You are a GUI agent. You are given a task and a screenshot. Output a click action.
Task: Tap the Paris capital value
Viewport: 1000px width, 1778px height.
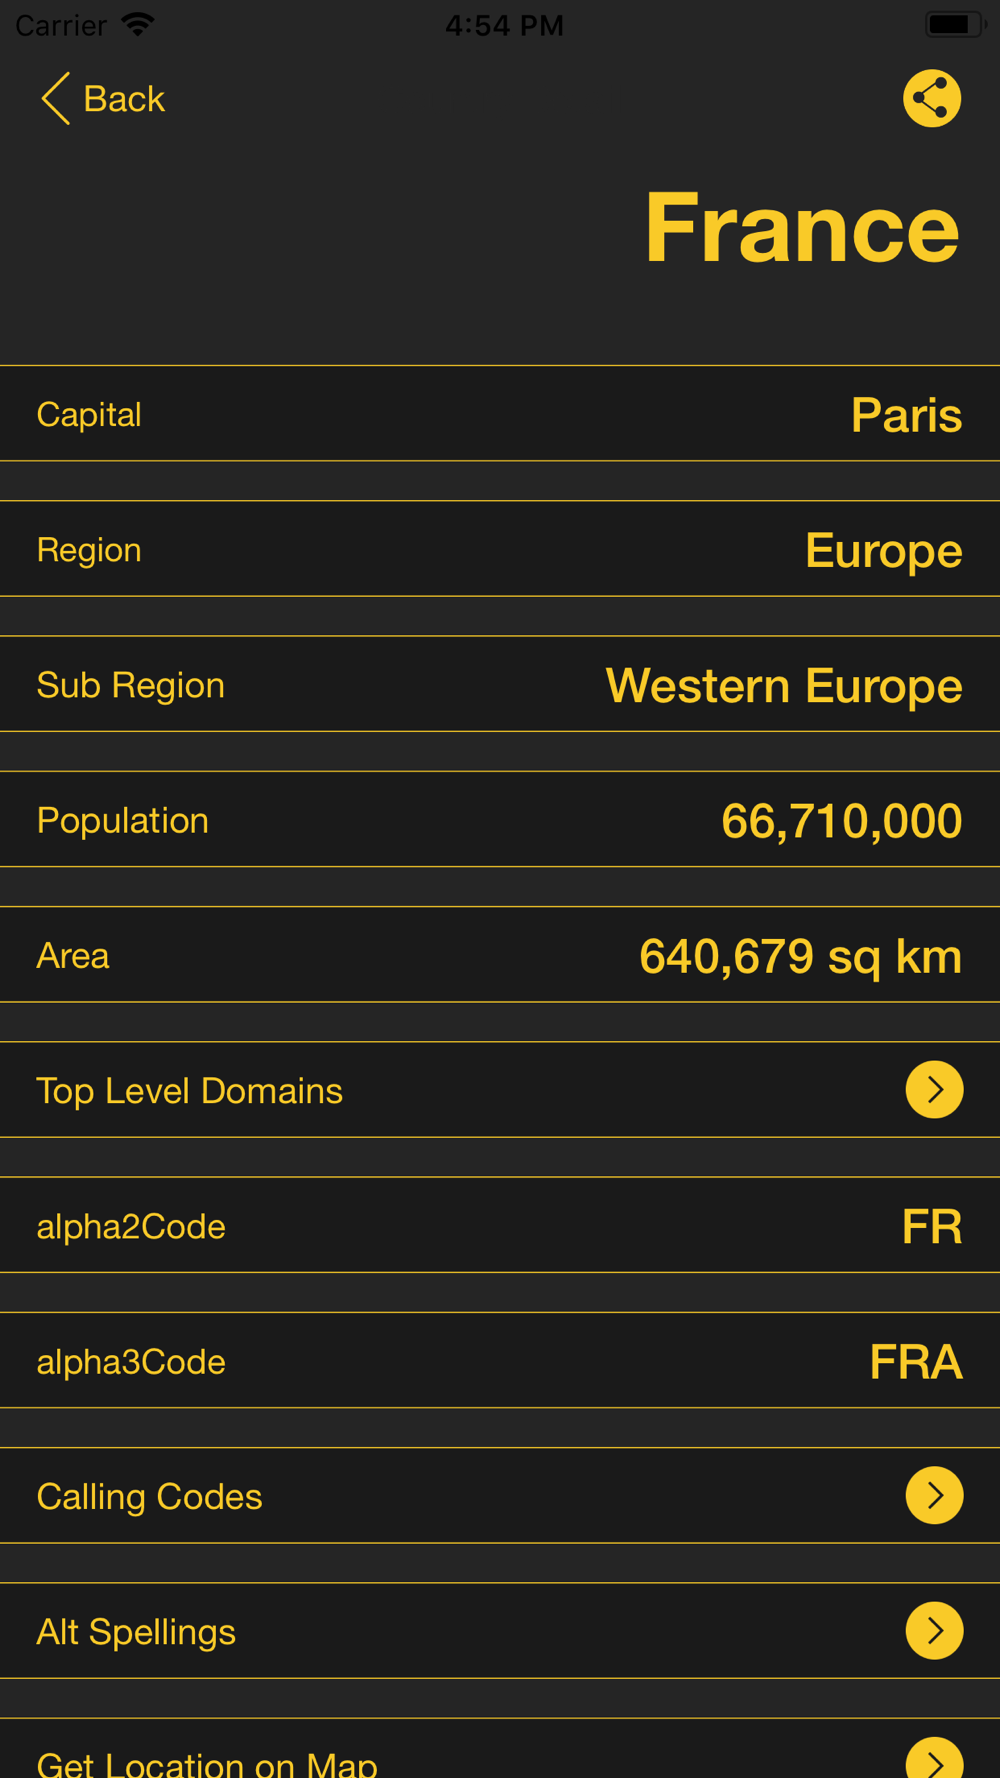(905, 414)
